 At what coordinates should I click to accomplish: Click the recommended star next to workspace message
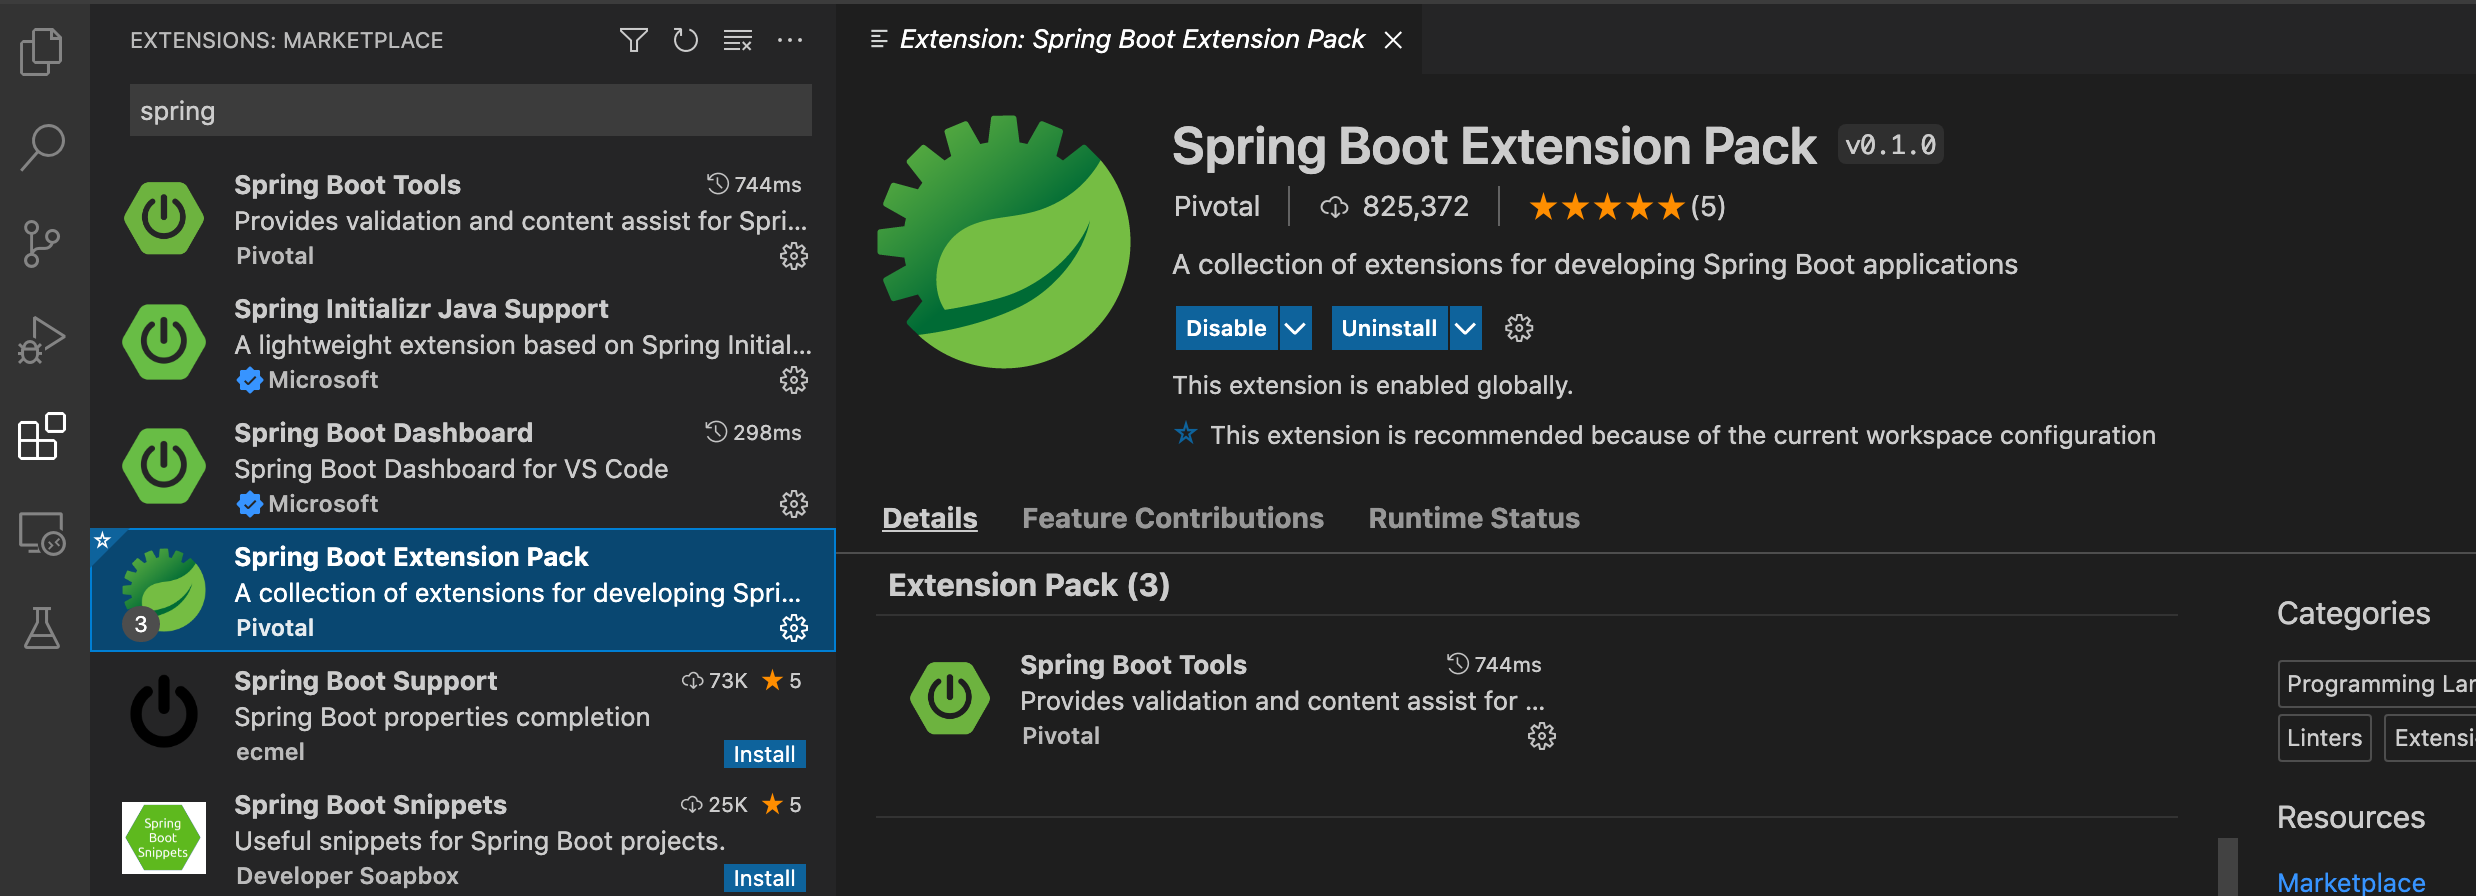[1186, 434]
